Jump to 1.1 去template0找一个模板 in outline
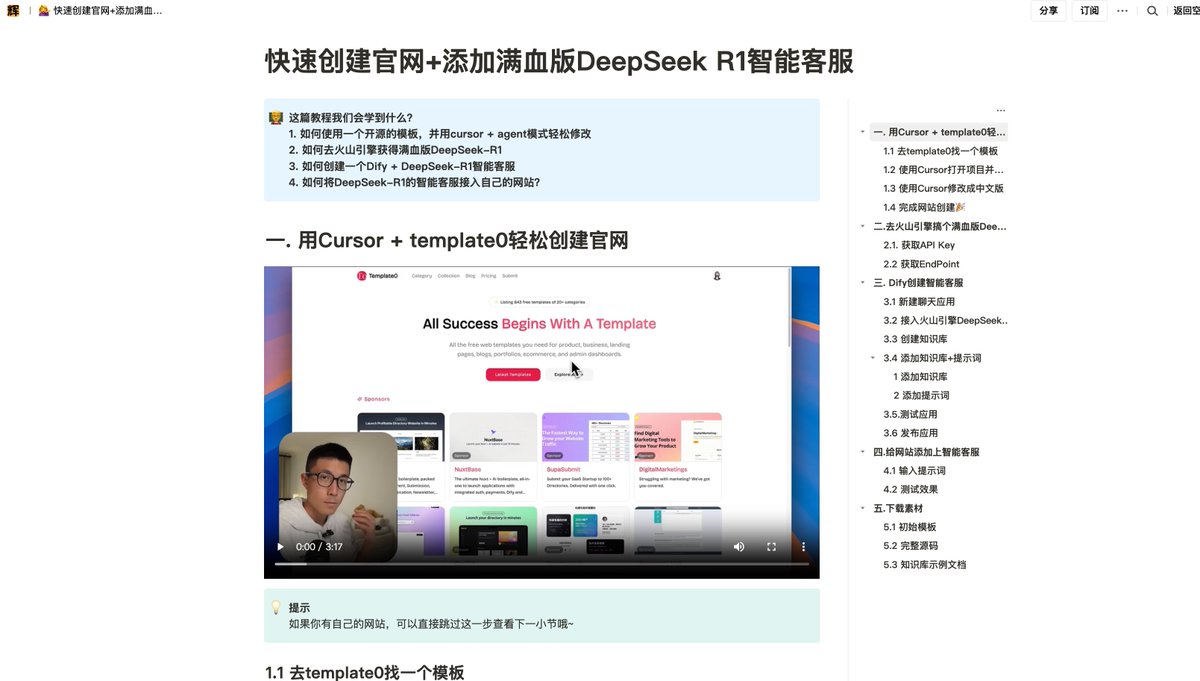1200x681 pixels. click(940, 151)
